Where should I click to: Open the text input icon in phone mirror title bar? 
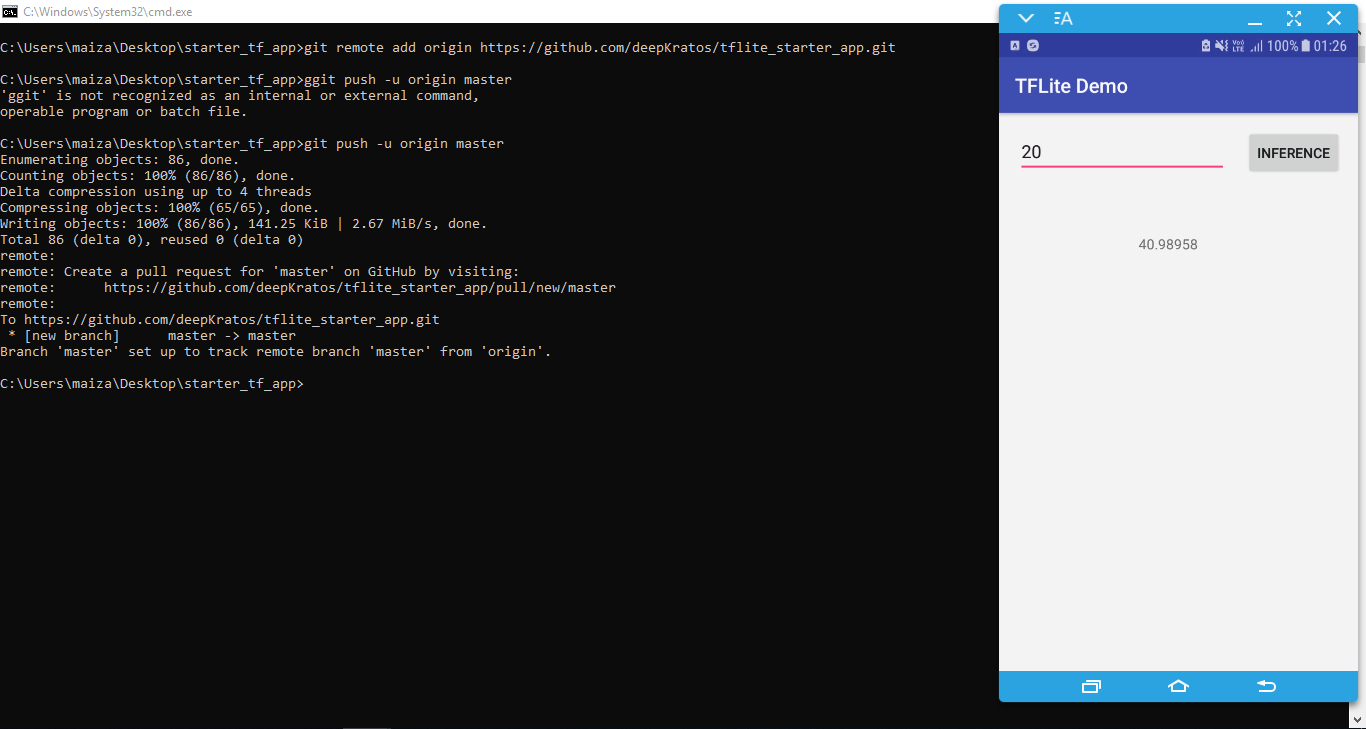pyautogui.click(x=1063, y=18)
